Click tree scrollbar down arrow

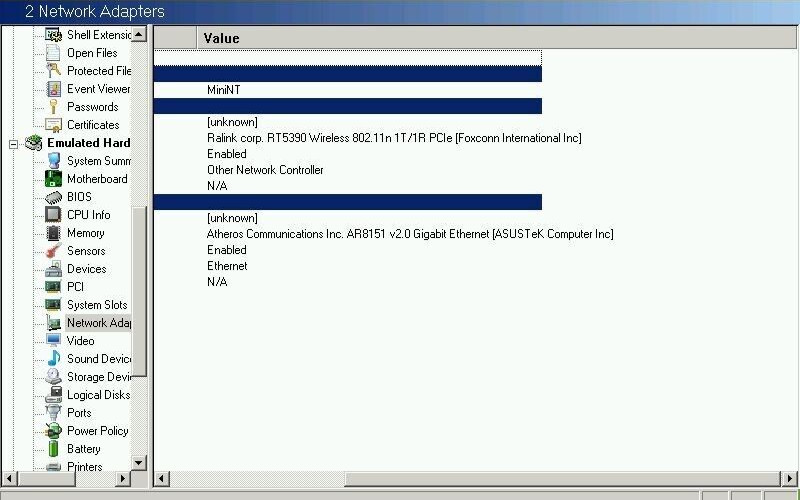(x=139, y=463)
